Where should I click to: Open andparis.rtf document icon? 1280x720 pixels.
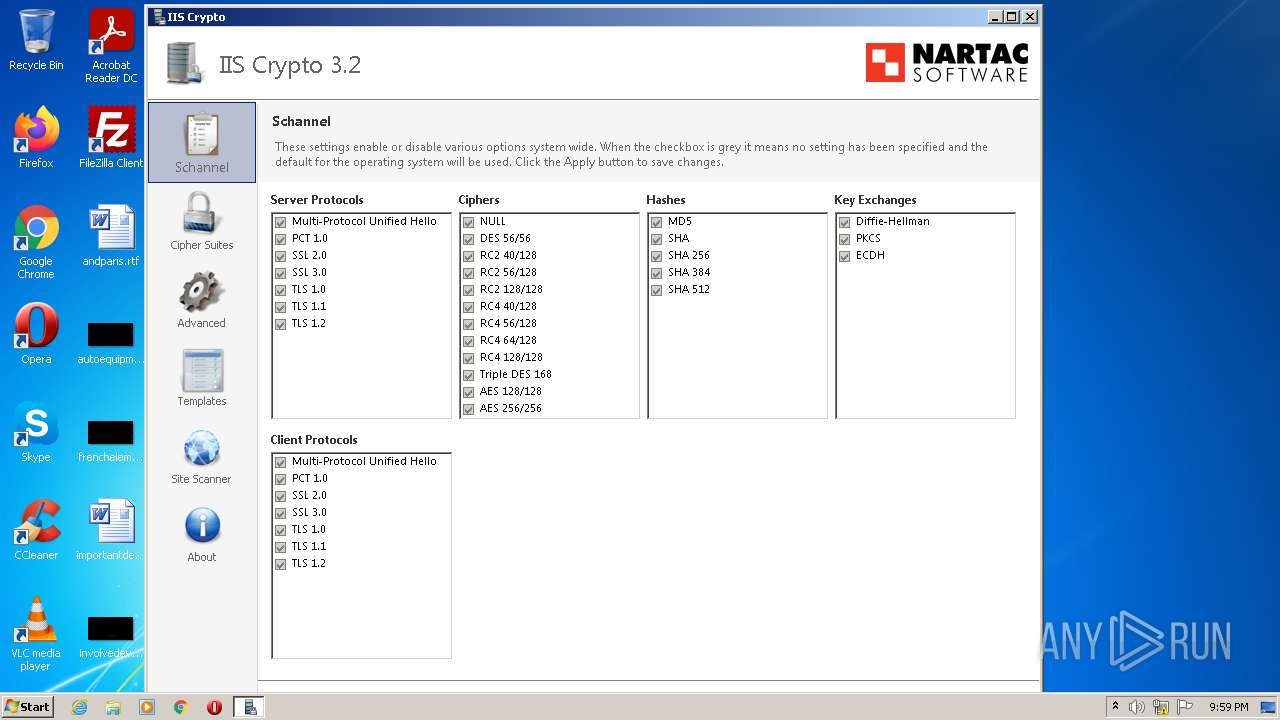(111, 236)
